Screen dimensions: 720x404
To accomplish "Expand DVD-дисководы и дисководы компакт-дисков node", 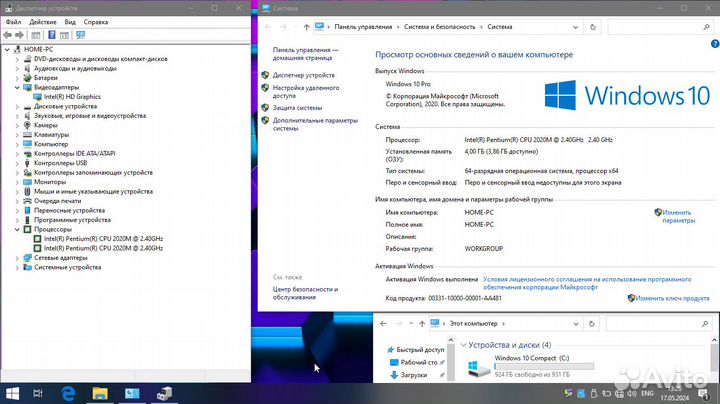I will [17, 59].
